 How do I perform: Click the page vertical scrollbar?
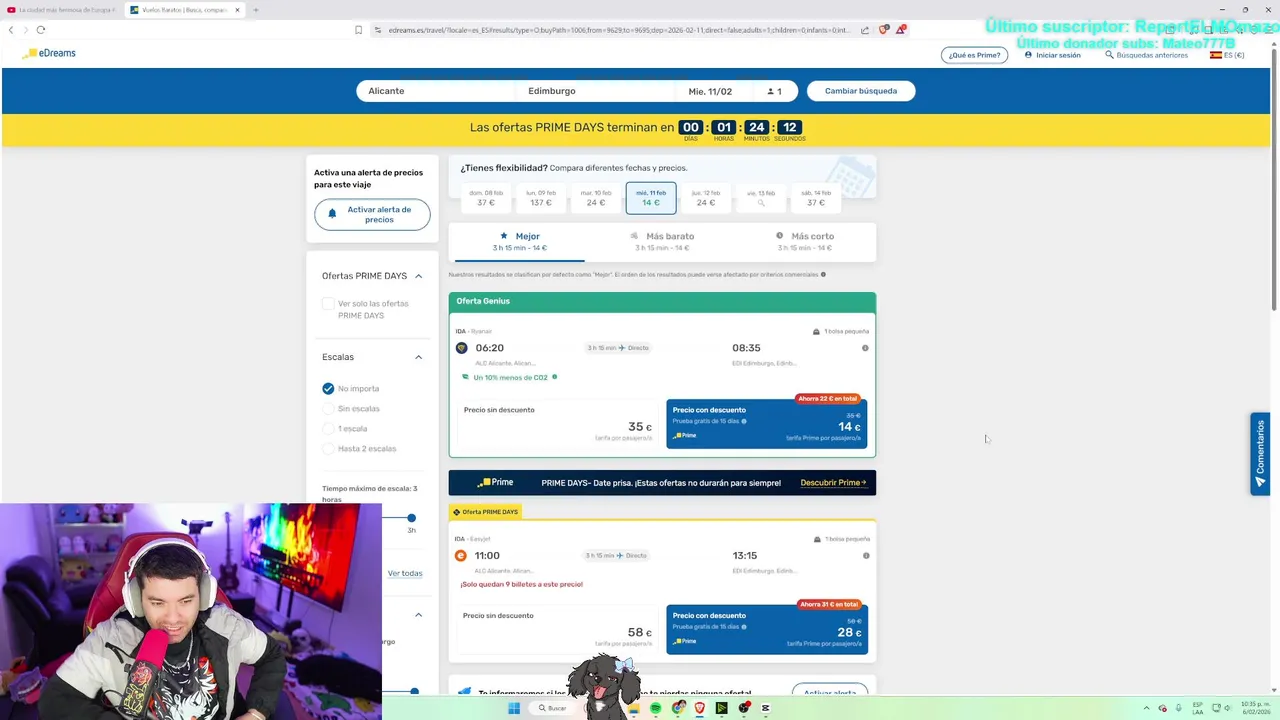click(1274, 180)
